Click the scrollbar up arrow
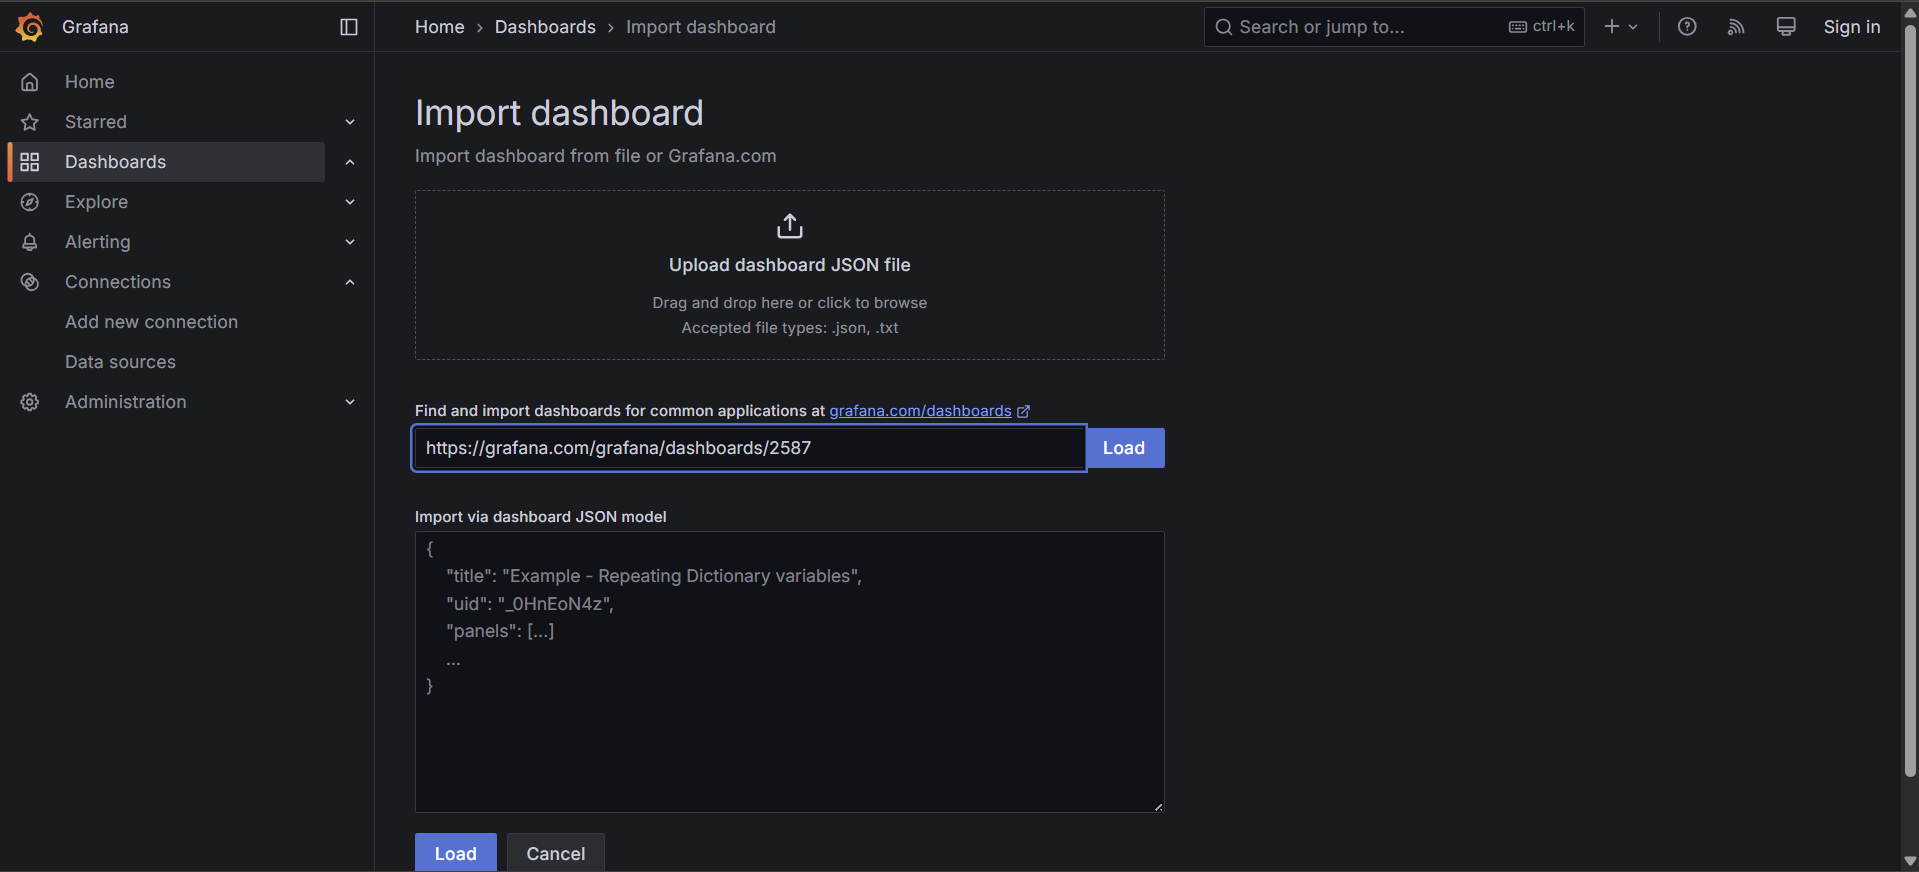This screenshot has height=872, width=1919. pyautogui.click(x=1911, y=13)
